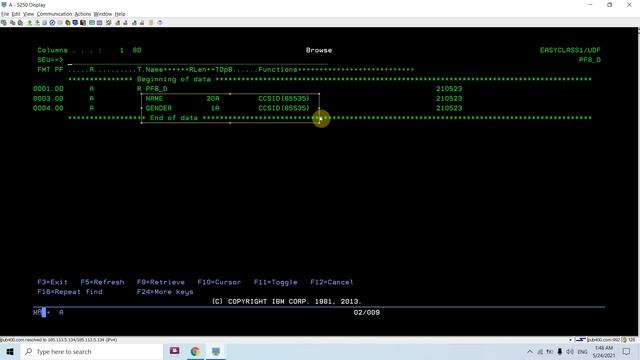Click the EASYCLASS1/UDF library text
This screenshot has width=640, height=360.
tap(570, 50)
